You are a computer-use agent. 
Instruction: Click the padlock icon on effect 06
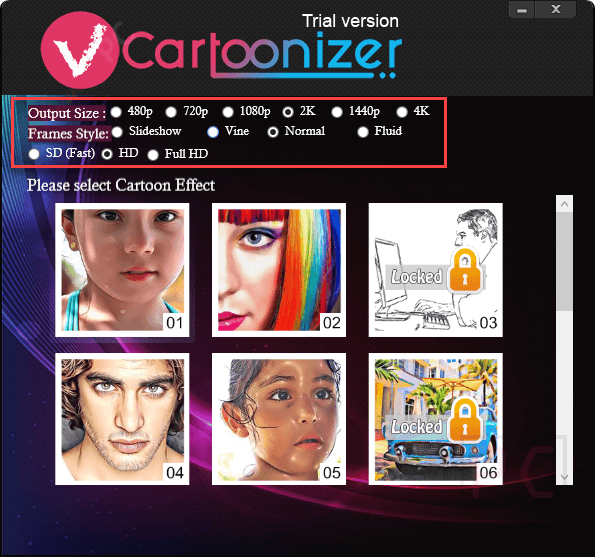(x=465, y=420)
